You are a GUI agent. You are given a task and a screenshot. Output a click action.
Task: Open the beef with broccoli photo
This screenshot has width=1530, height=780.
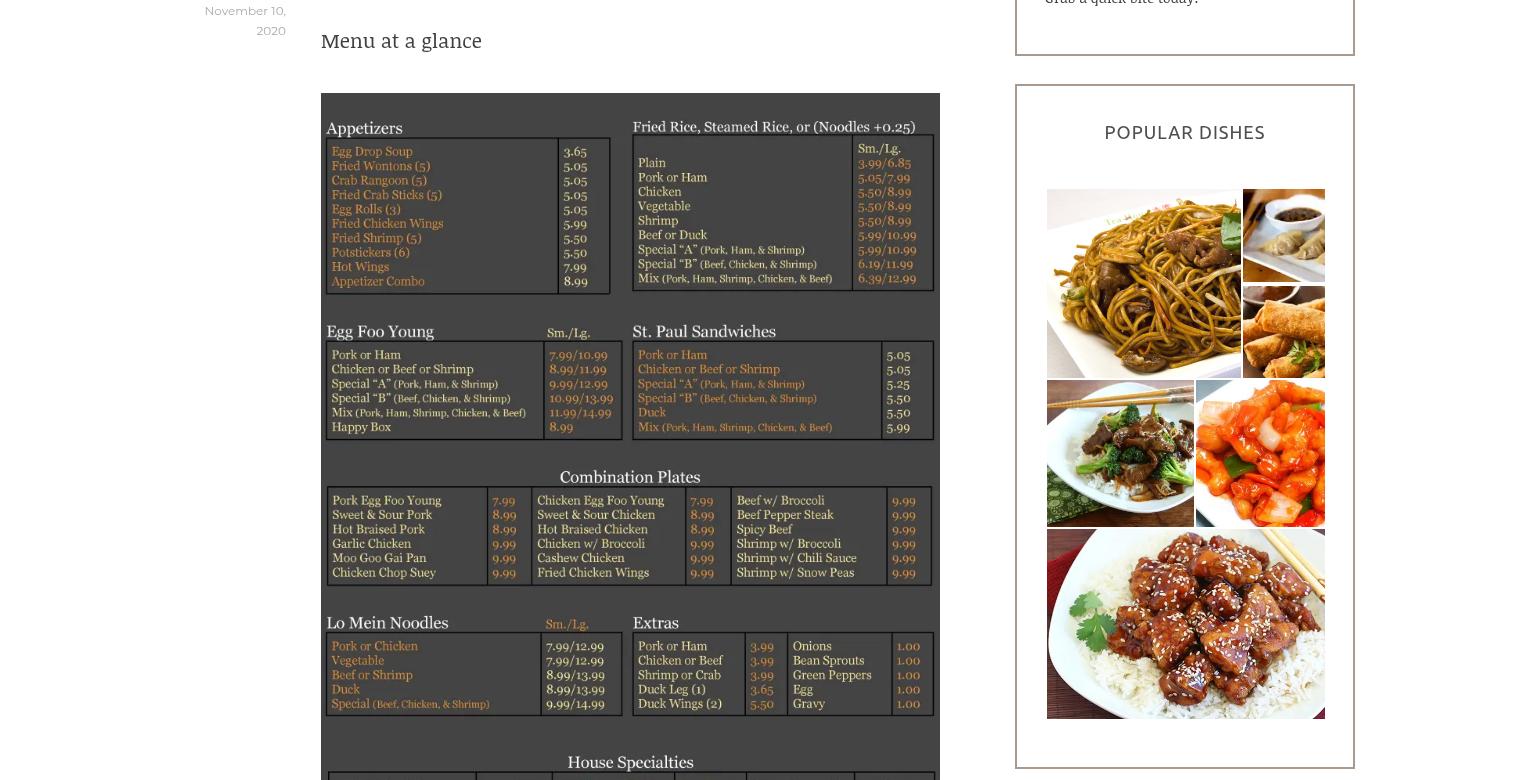click(x=1120, y=453)
